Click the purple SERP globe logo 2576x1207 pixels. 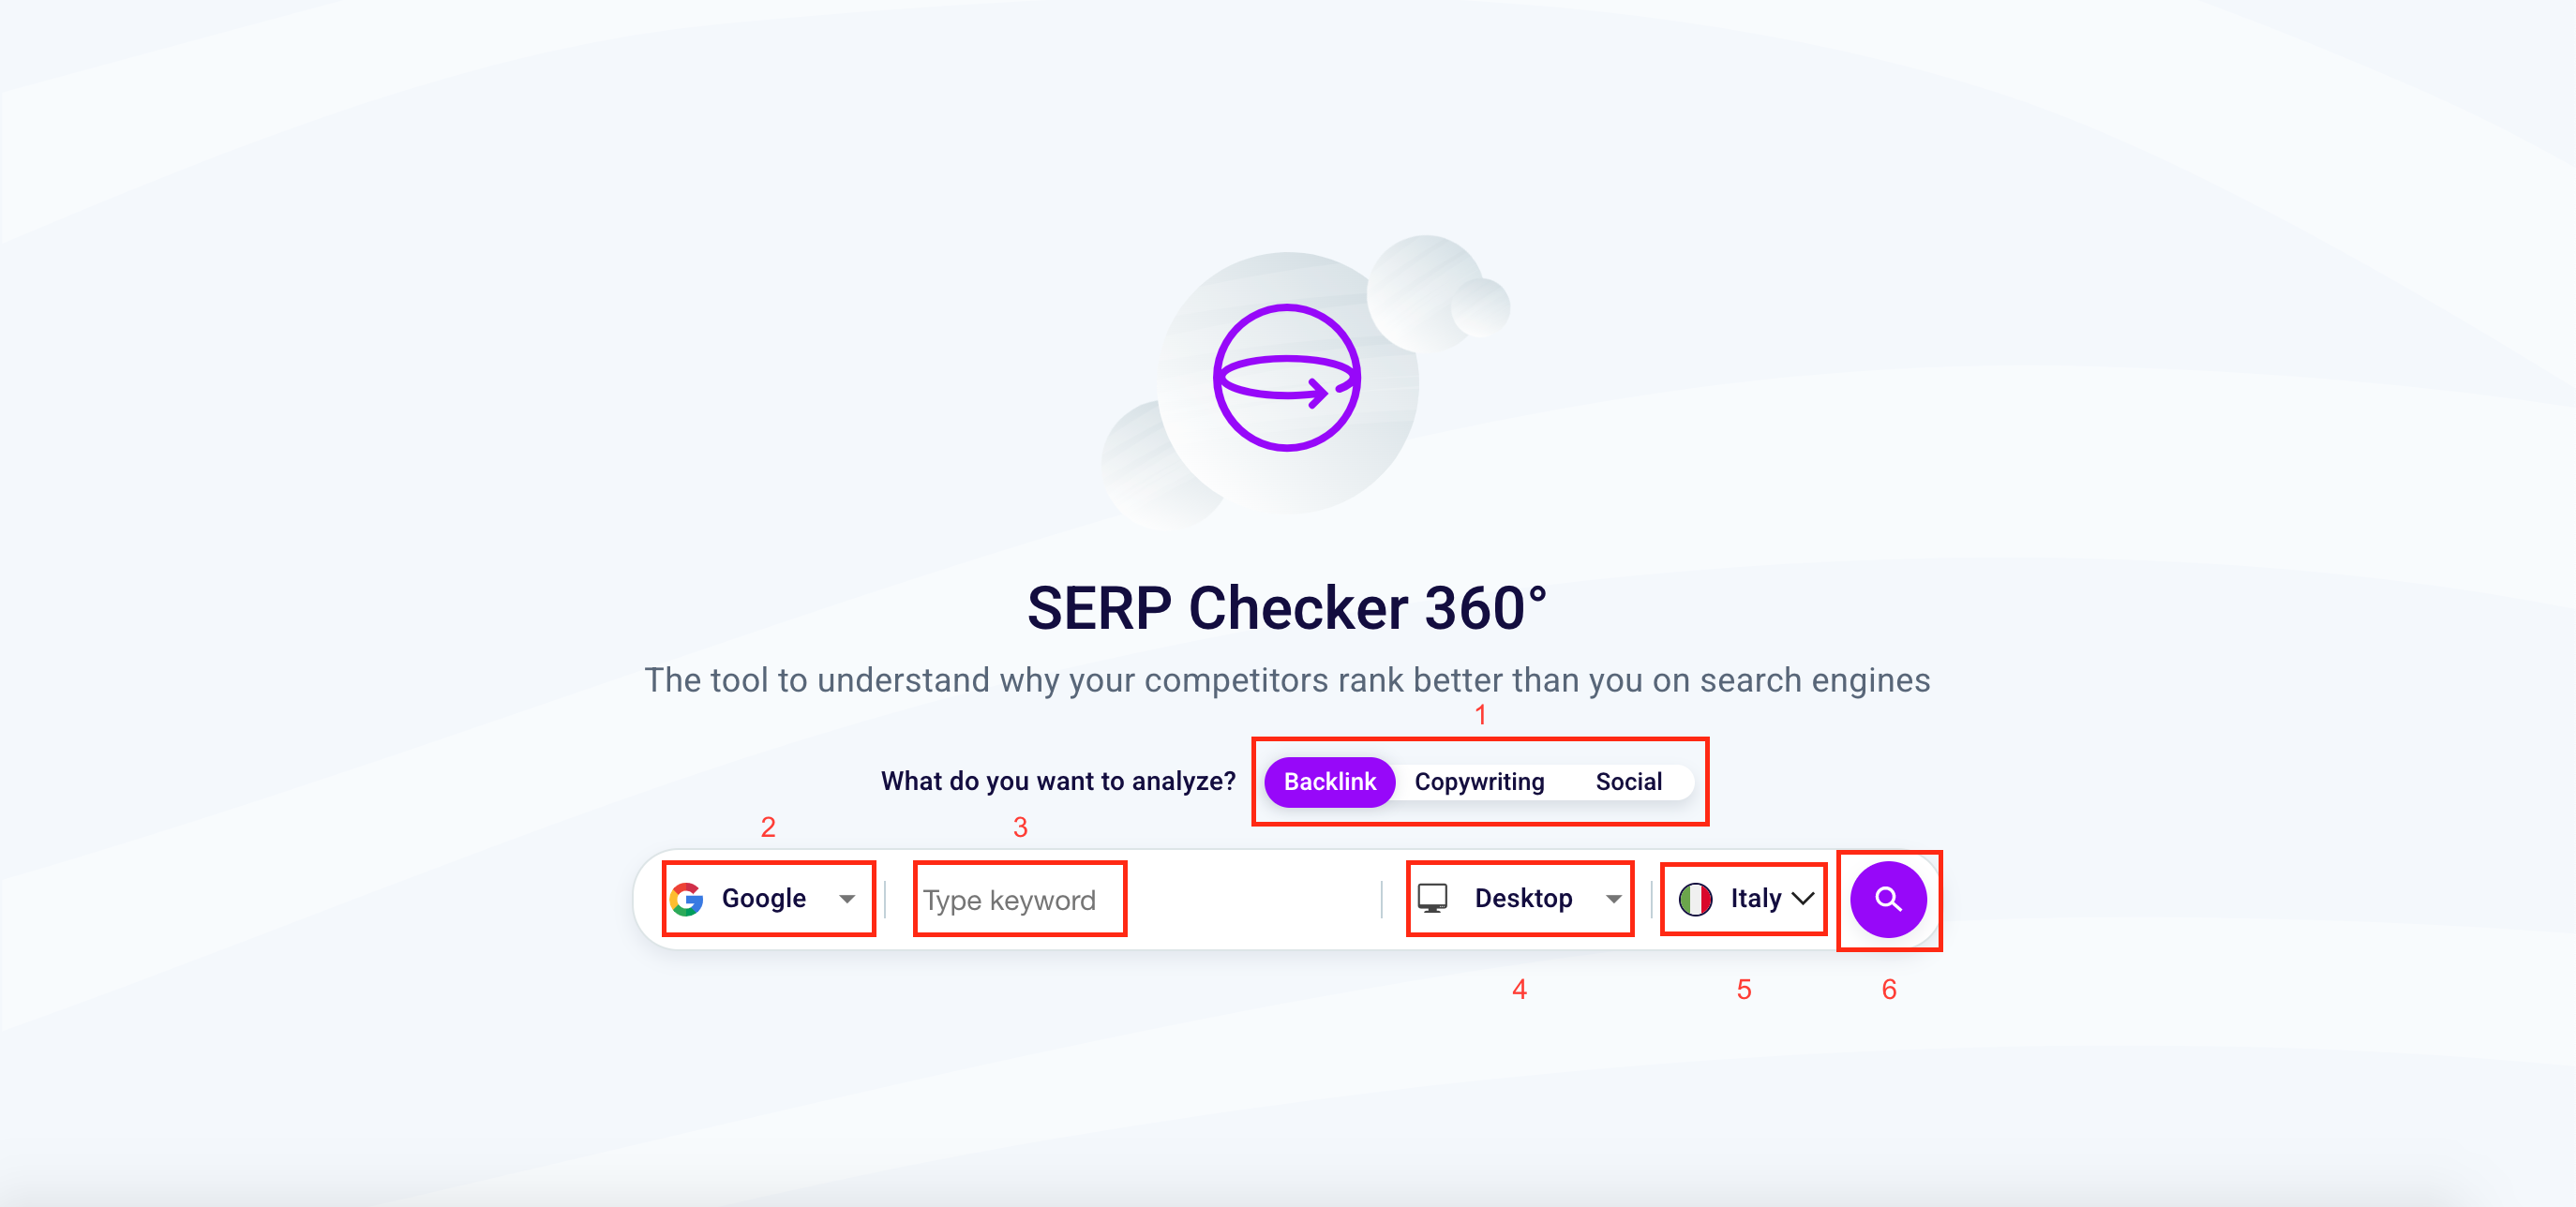click(1286, 378)
